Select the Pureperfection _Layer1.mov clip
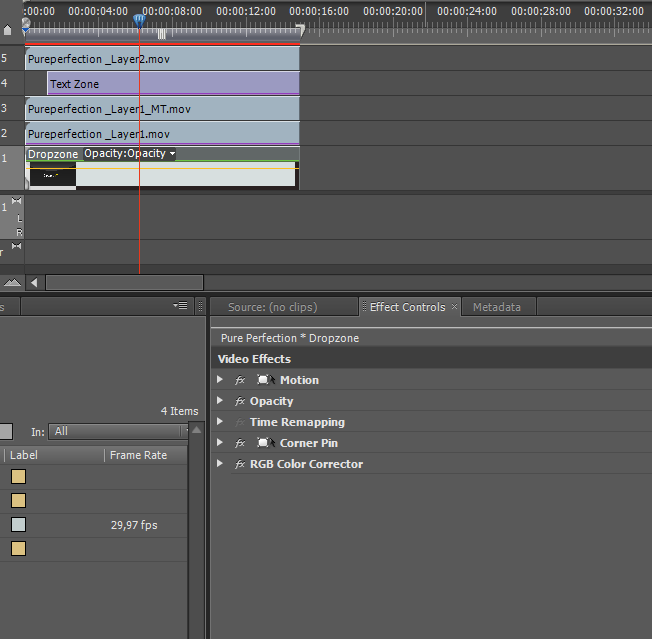This screenshot has width=652, height=639. click(x=162, y=133)
